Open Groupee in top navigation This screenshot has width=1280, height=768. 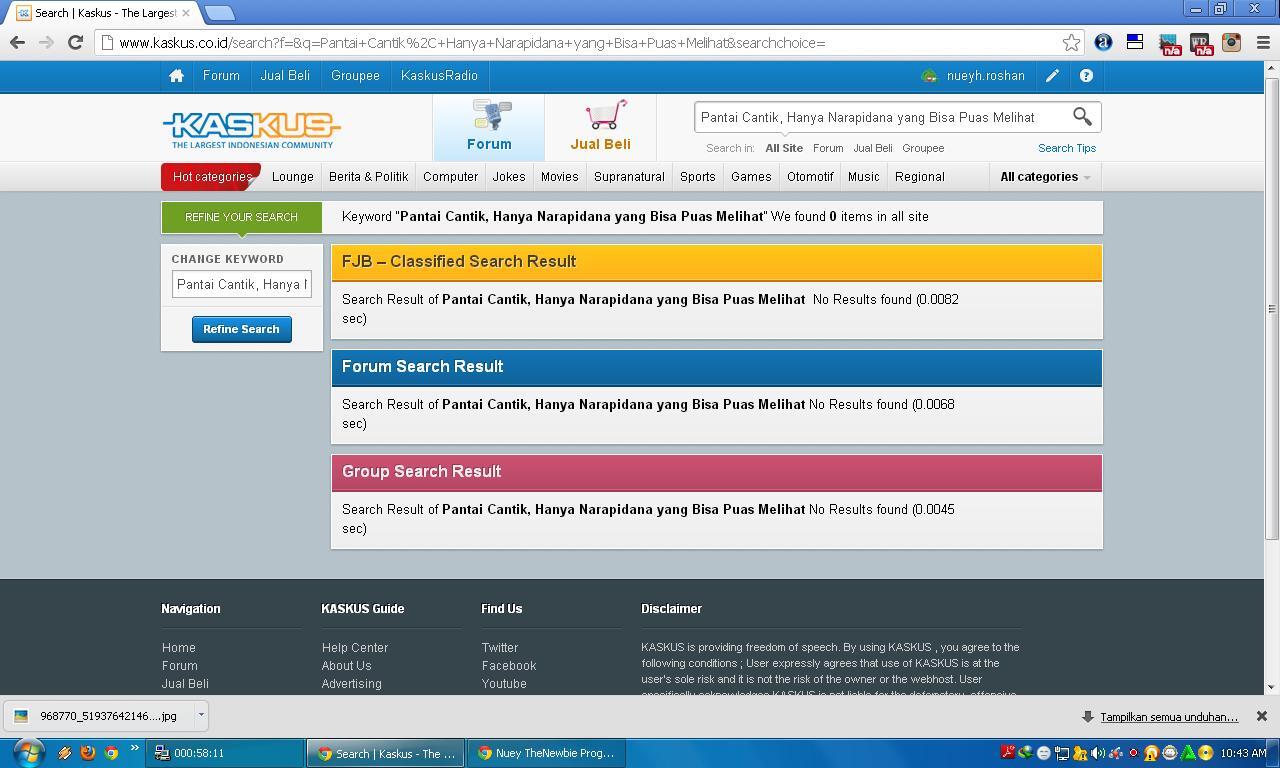coord(355,76)
